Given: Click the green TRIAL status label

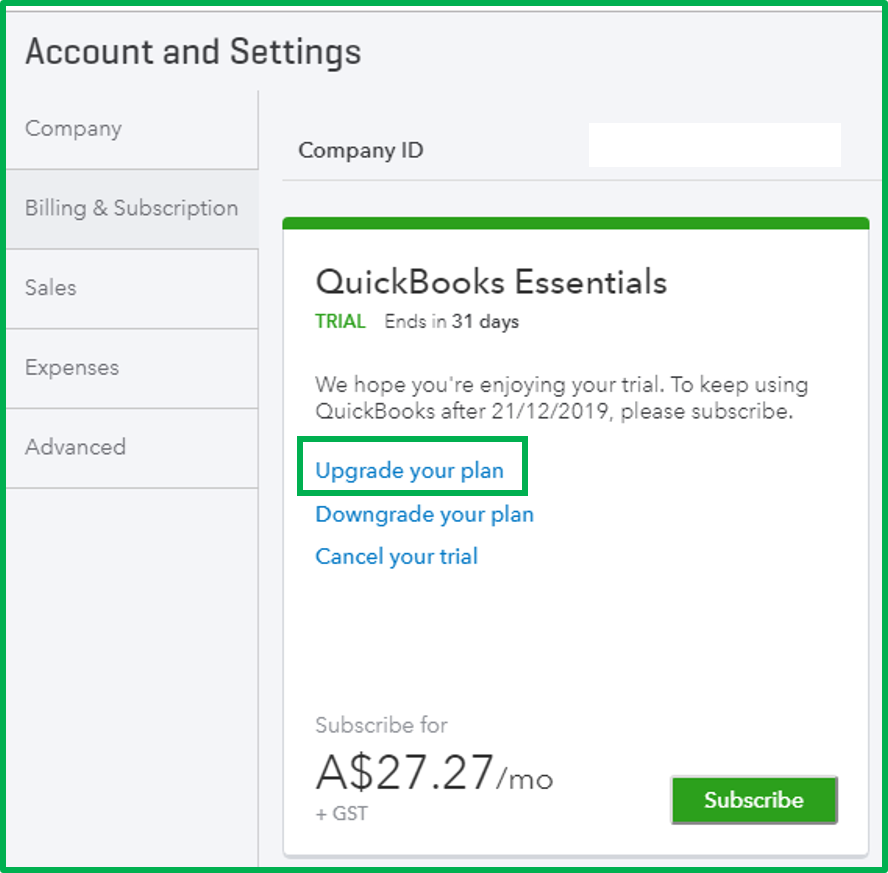Looking at the screenshot, I should click(x=340, y=322).
